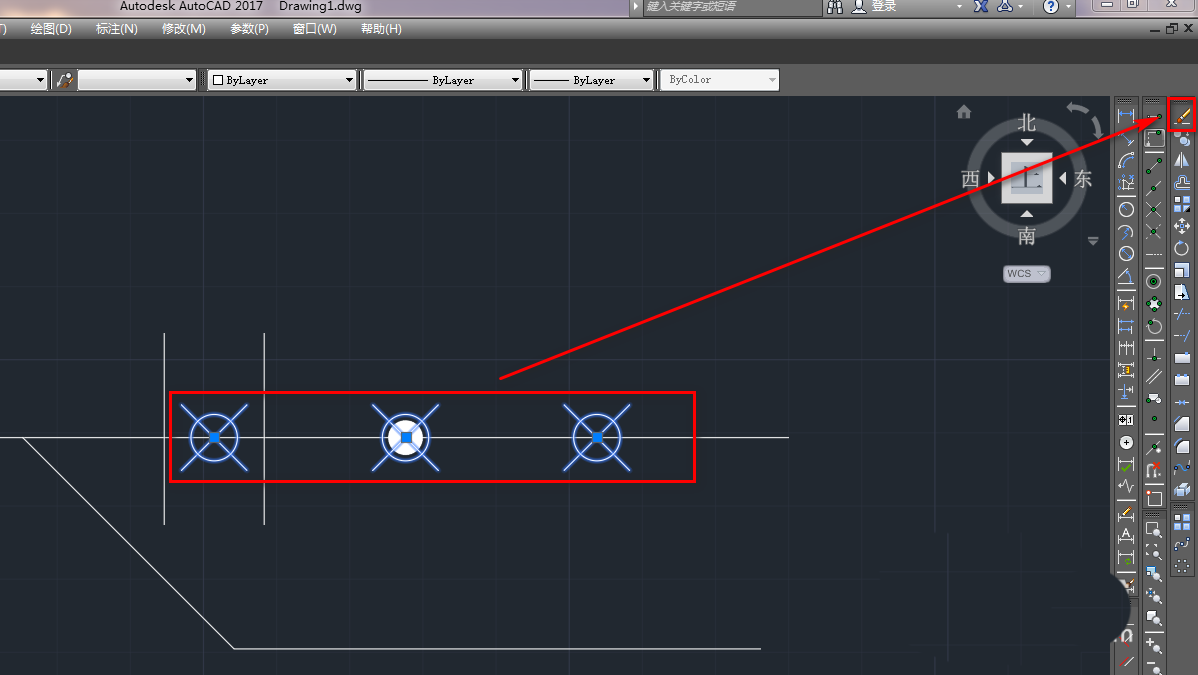The image size is (1198, 675).
Task: Select the Radius dimension tool
Action: click(1126, 209)
